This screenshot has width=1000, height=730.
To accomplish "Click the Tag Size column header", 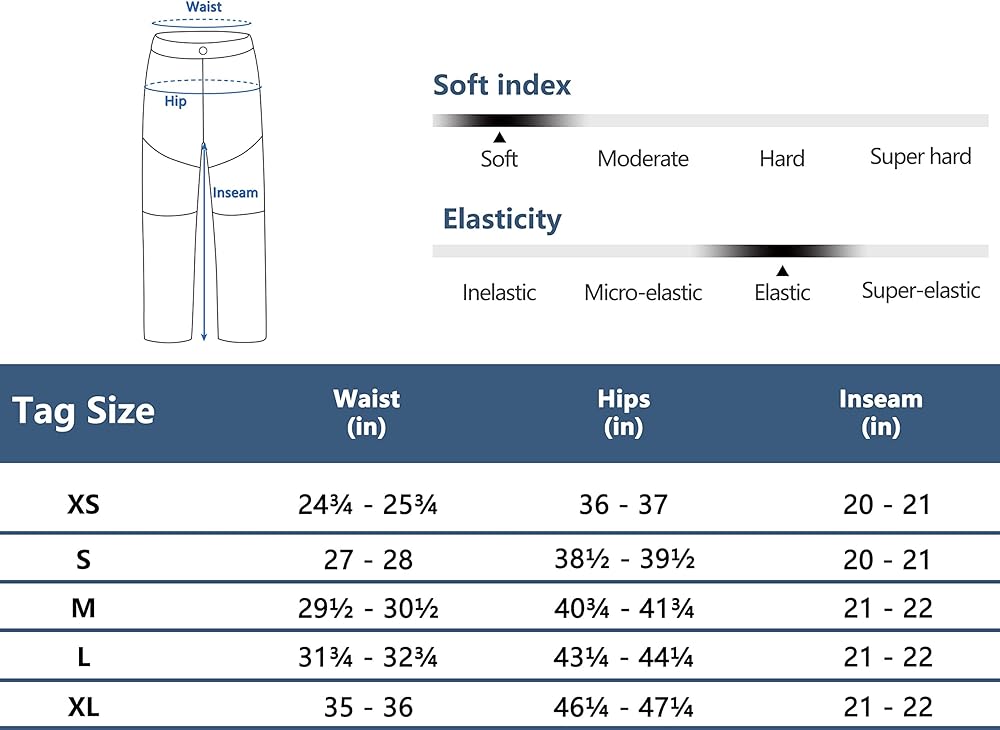I will (x=83, y=411).
